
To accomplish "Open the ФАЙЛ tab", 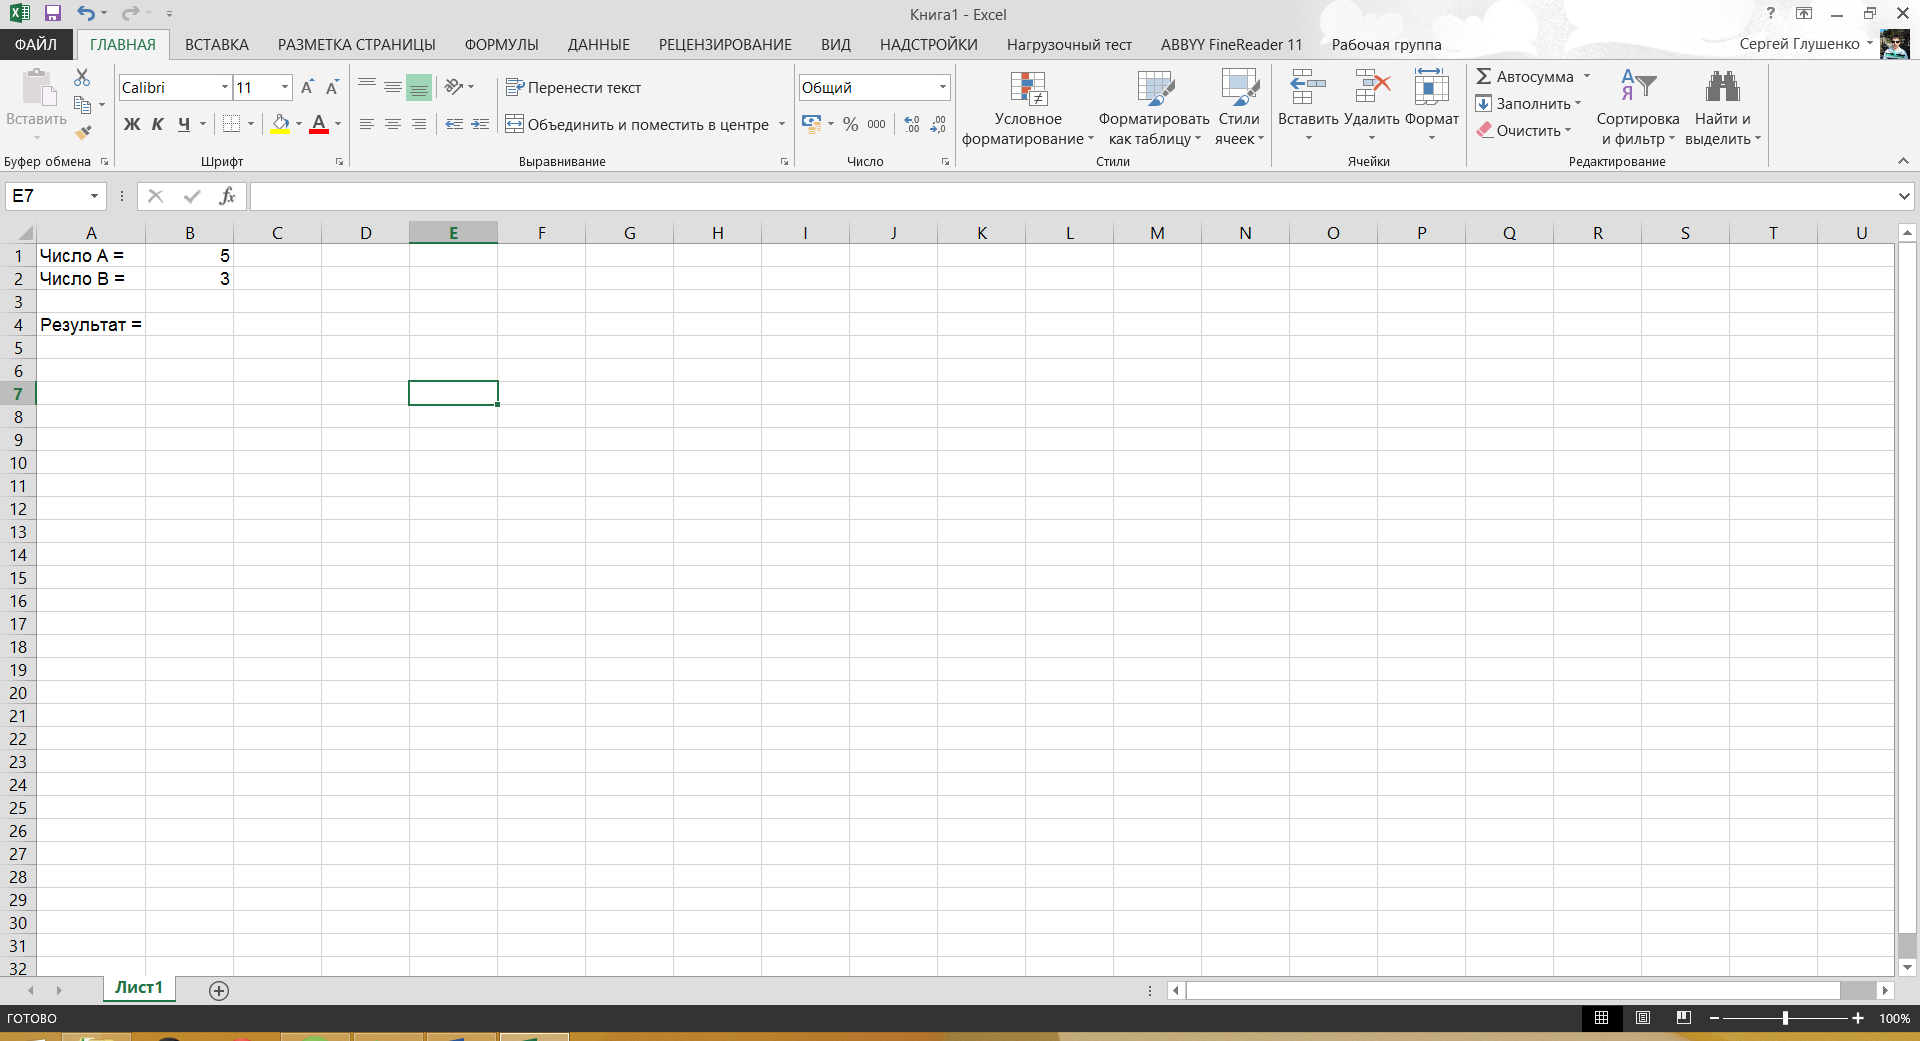I will pyautogui.click(x=36, y=44).
